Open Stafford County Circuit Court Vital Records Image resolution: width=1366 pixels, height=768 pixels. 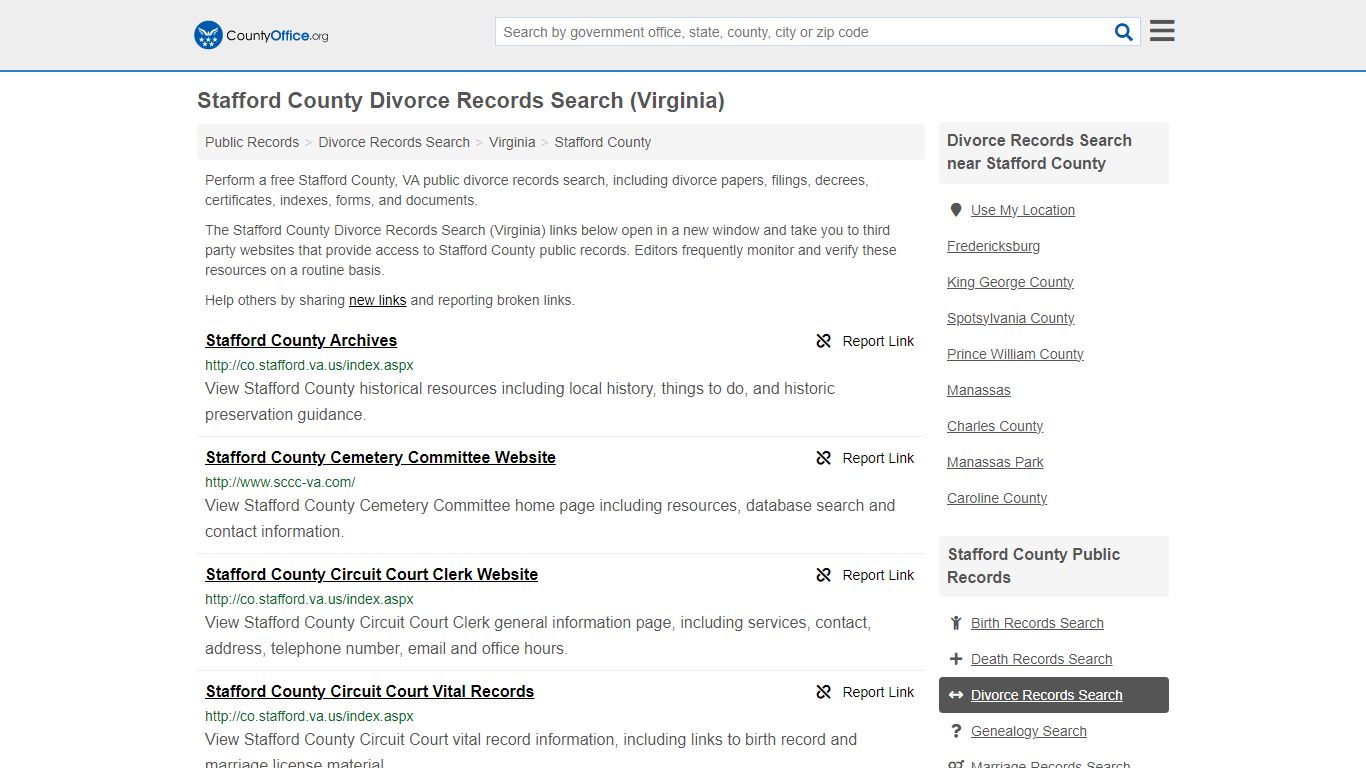coord(369,691)
